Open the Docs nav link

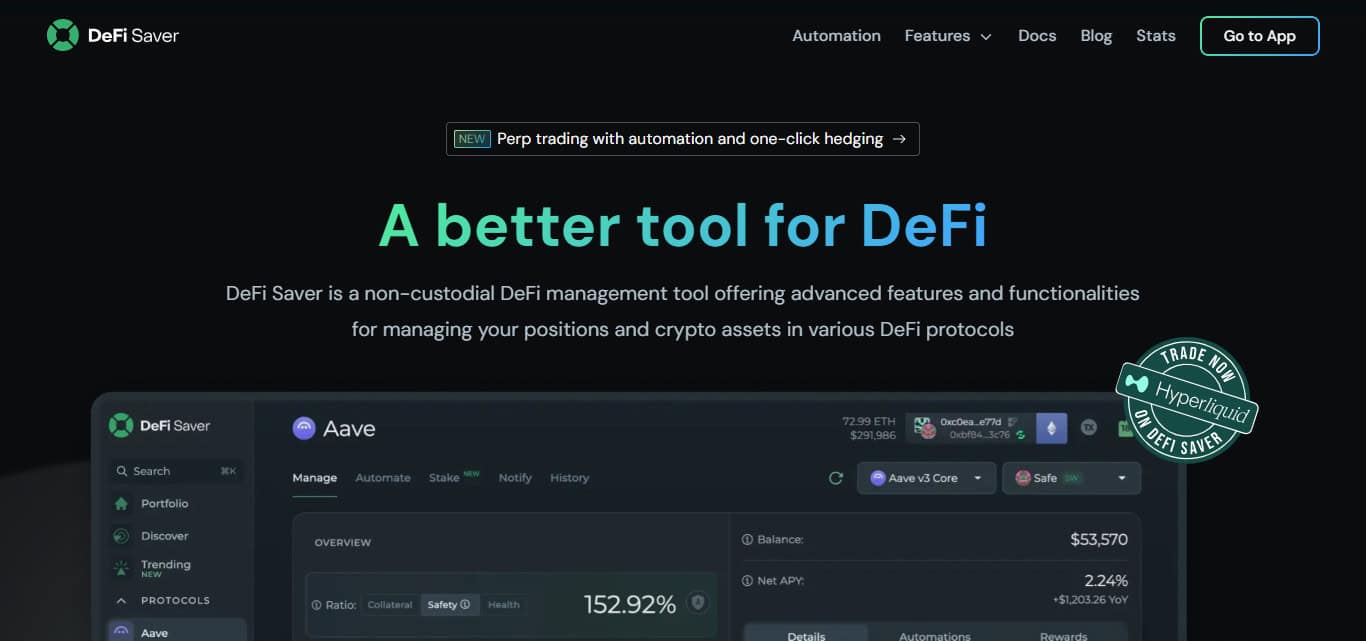pos(1037,36)
